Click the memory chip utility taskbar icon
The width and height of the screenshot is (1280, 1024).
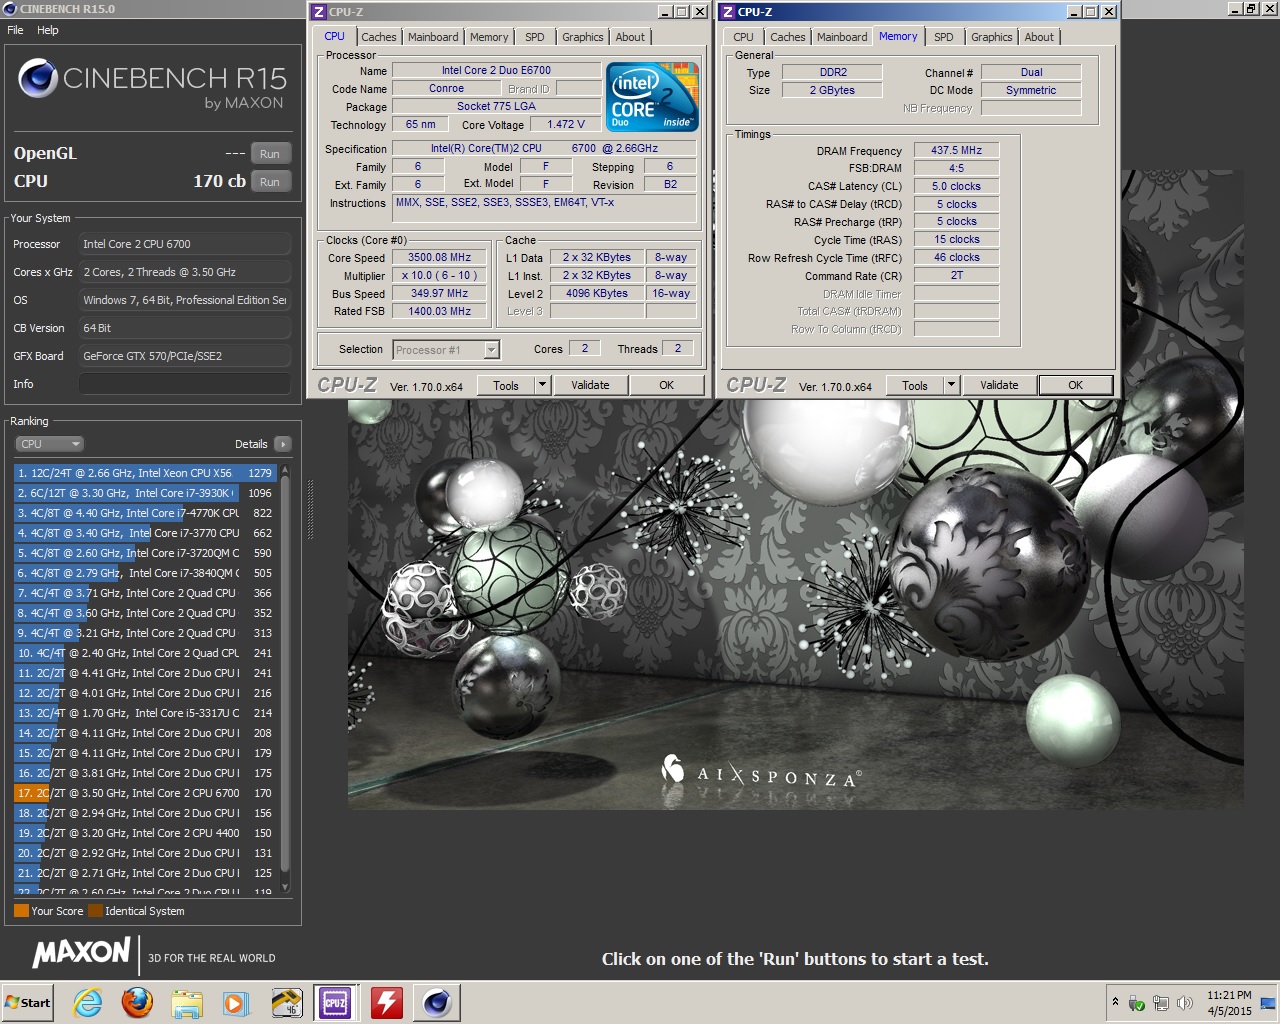pyautogui.click(x=286, y=1002)
